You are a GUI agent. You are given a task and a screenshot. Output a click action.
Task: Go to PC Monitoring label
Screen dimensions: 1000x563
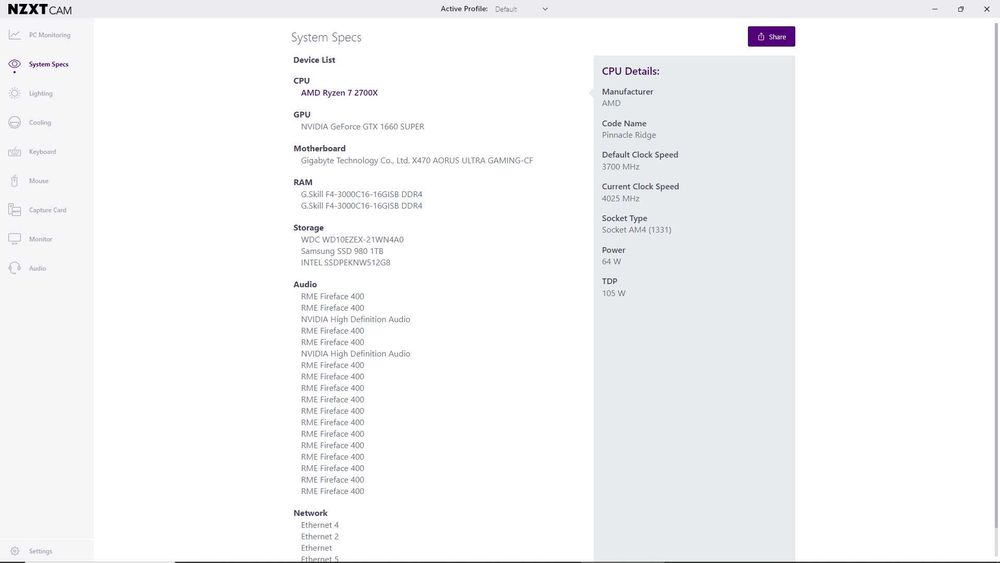[50, 35]
